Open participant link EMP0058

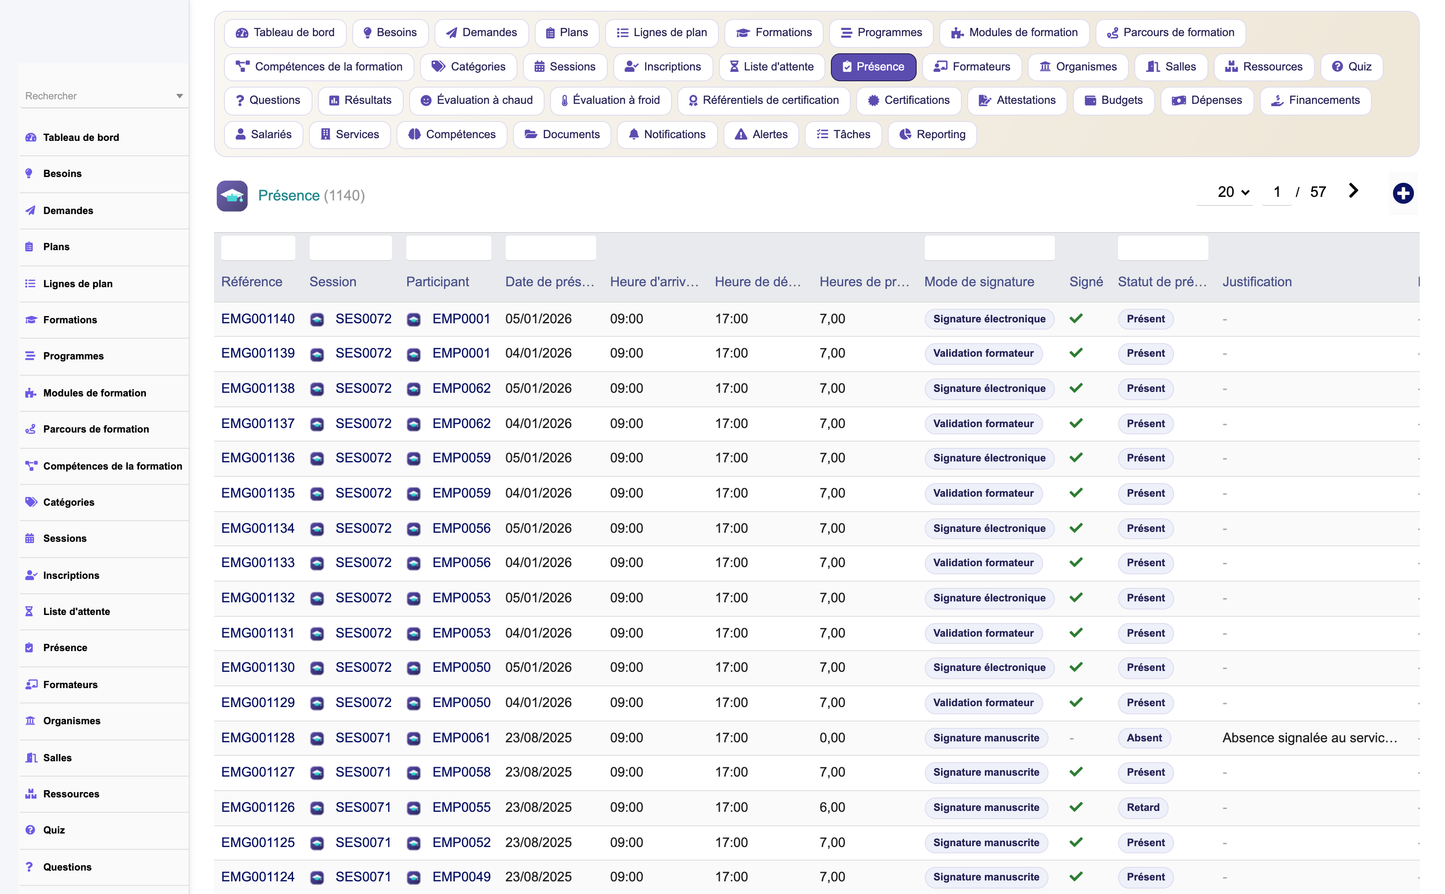click(461, 772)
